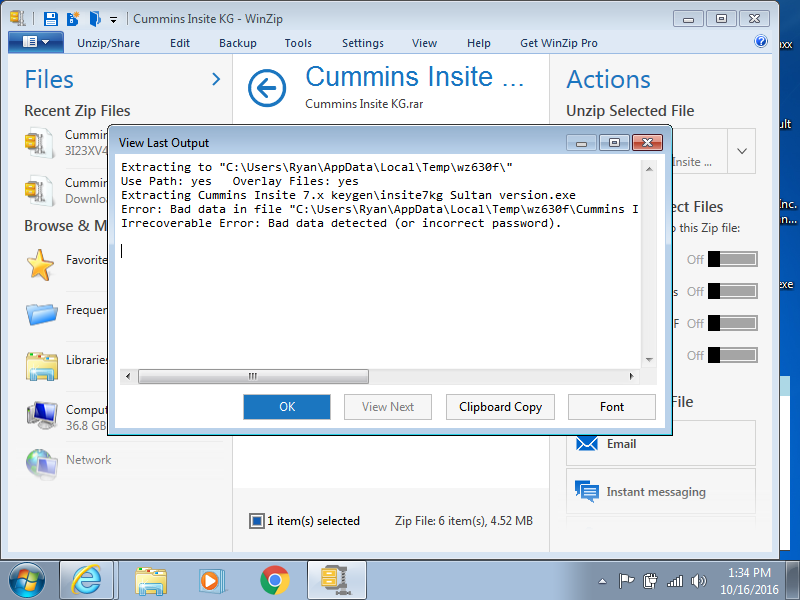Screen dimensions: 800x600
Task: Toggle the items selected checkbox in status bar
Action: 257,521
